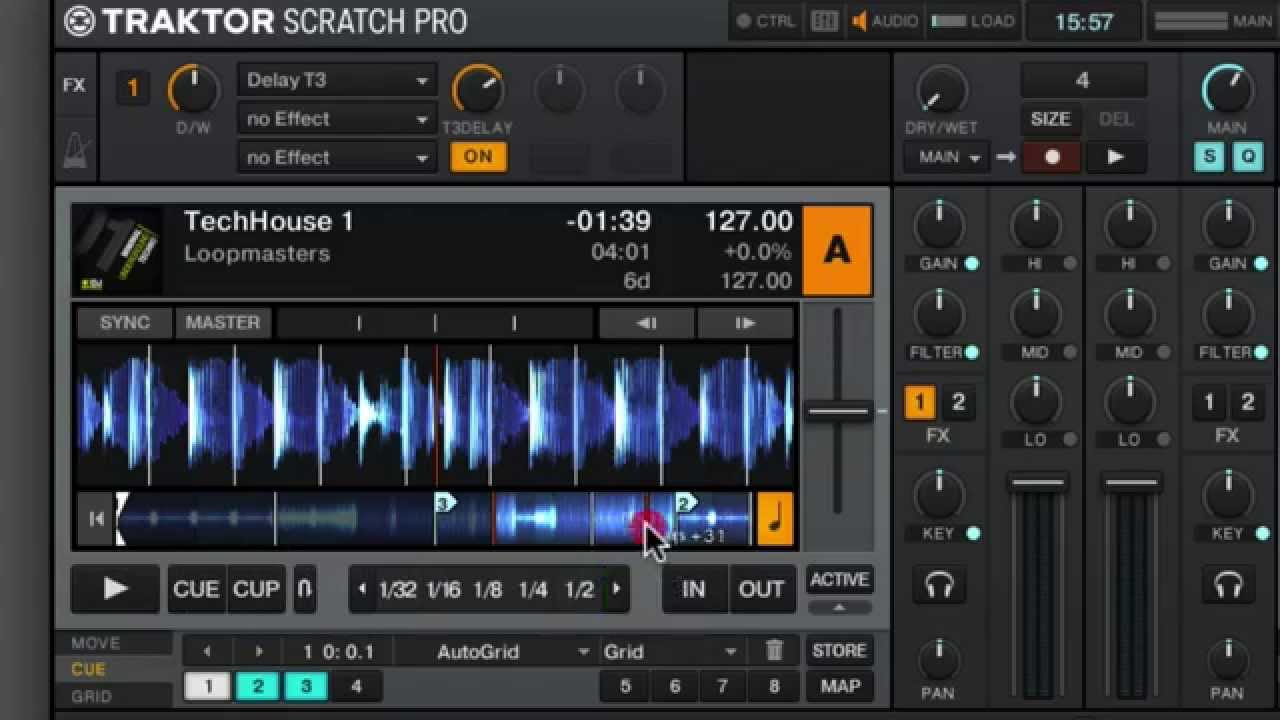Toggle FX unit 1 on right channel
The width and height of the screenshot is (1280, 720).
click(1208, 403)
